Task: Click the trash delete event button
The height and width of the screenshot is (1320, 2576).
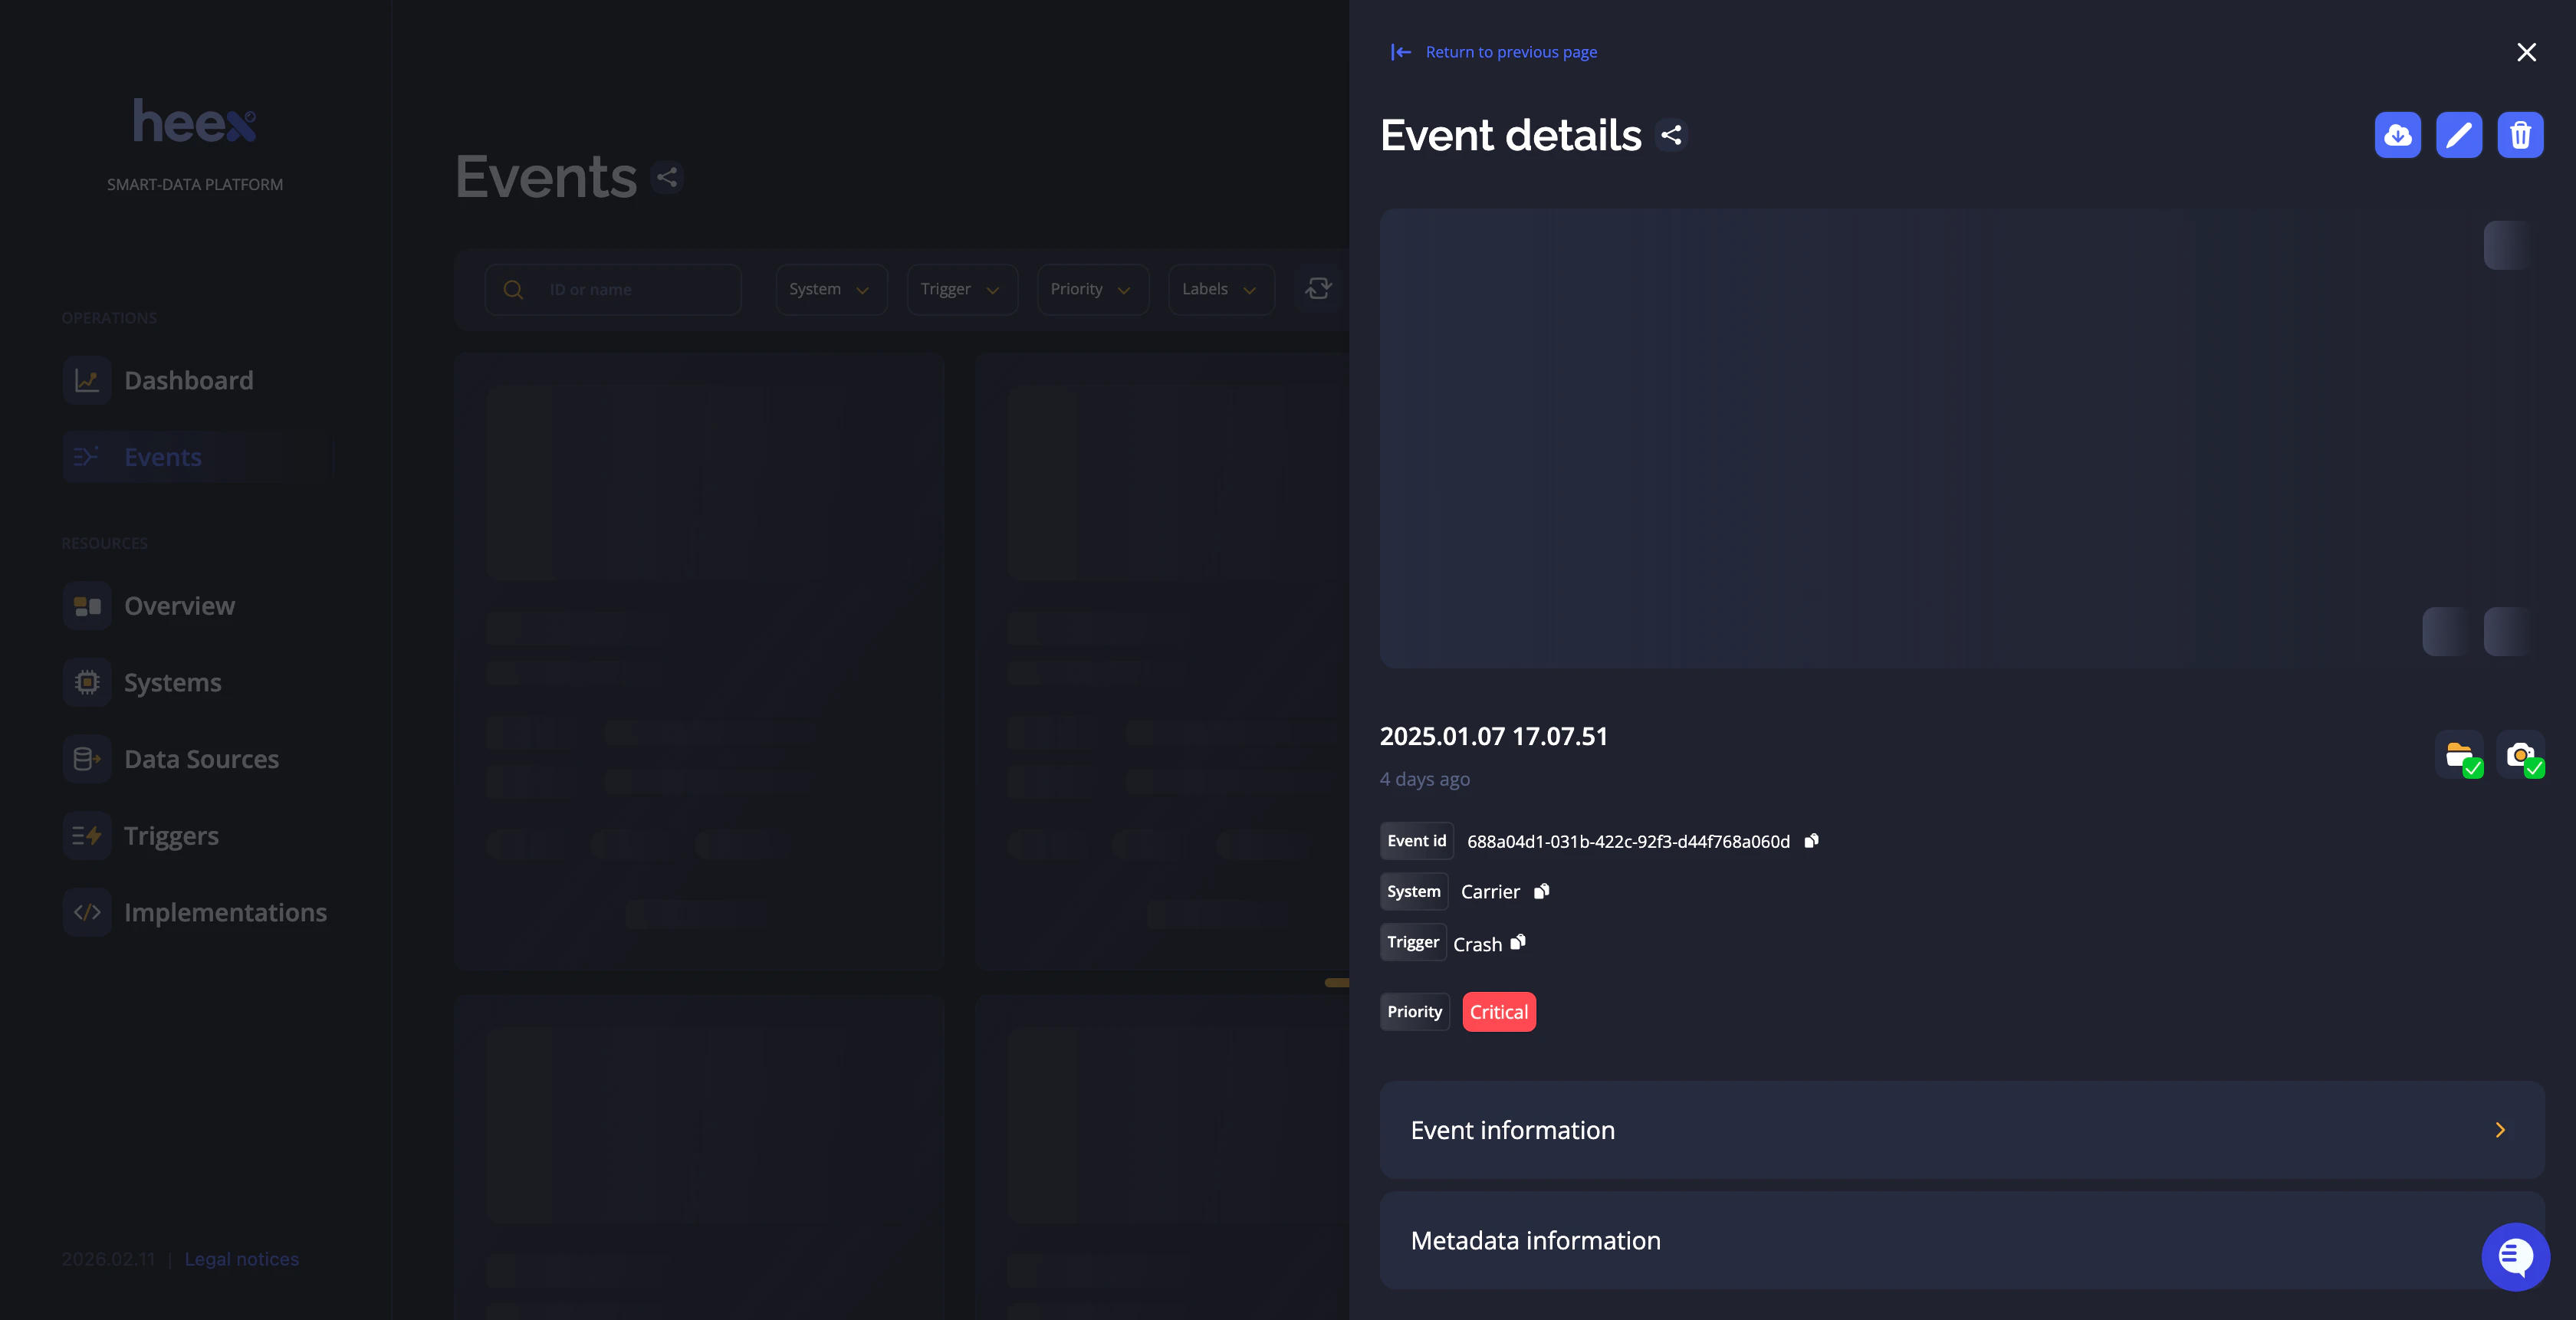Action: [x=2519, y=135]
